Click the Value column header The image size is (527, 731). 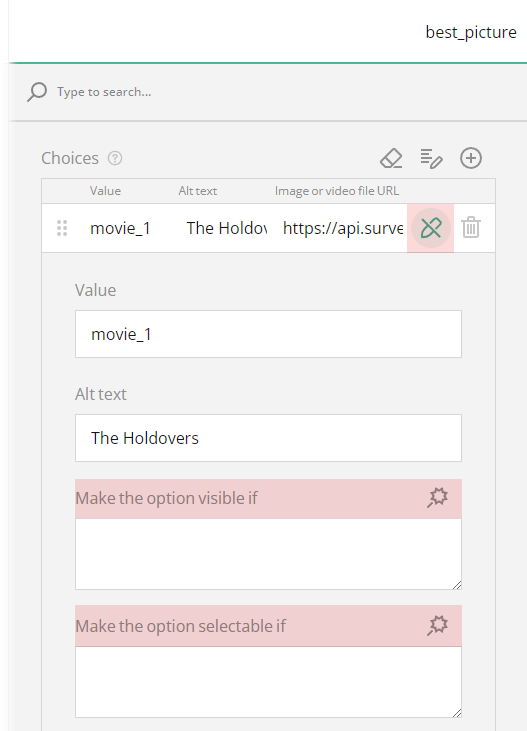point(105,191)
